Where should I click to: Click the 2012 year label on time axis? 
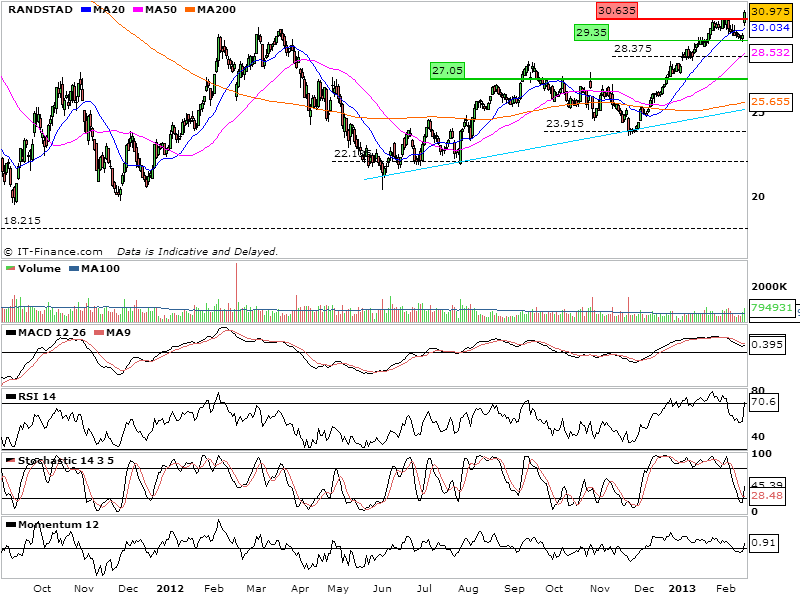[170, 589]
